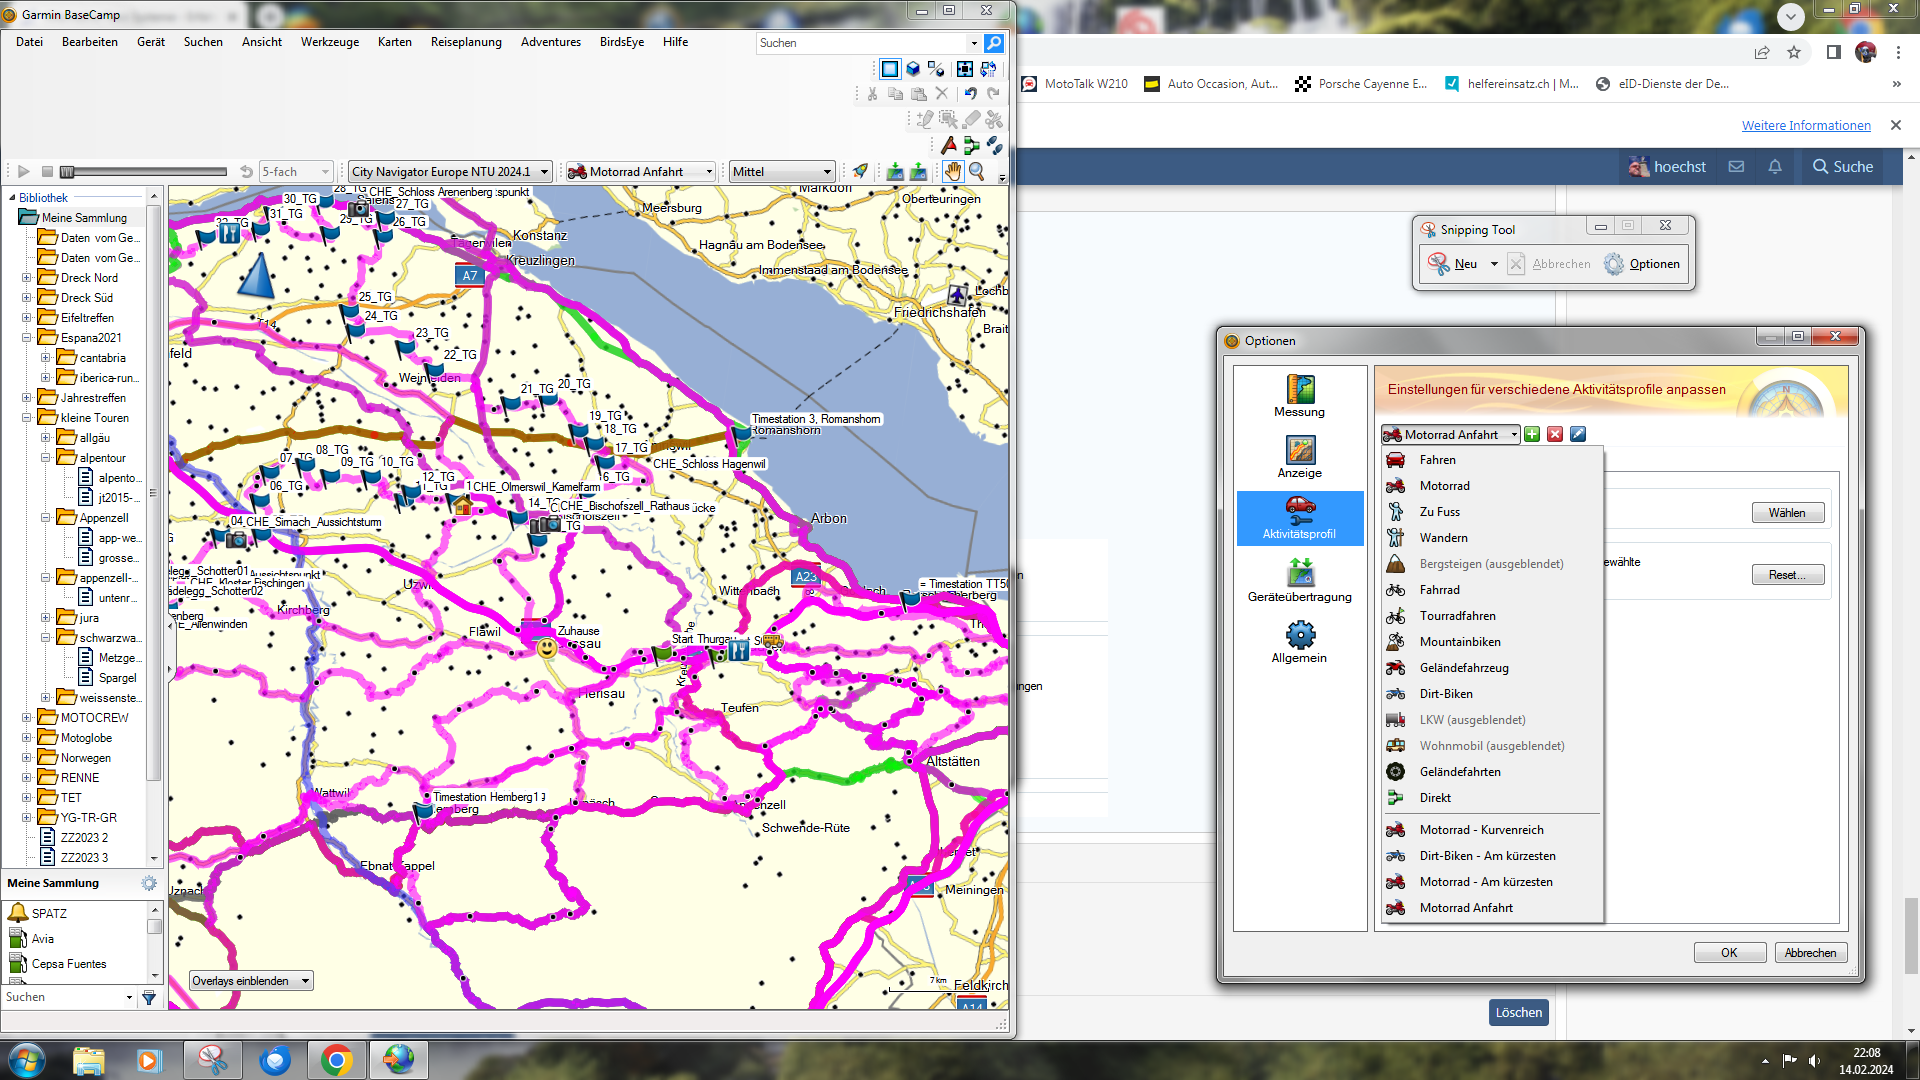Select Motorrad - Kurvenreich from profile list
The image size is (1920, 1080).
coord(1481,830)
